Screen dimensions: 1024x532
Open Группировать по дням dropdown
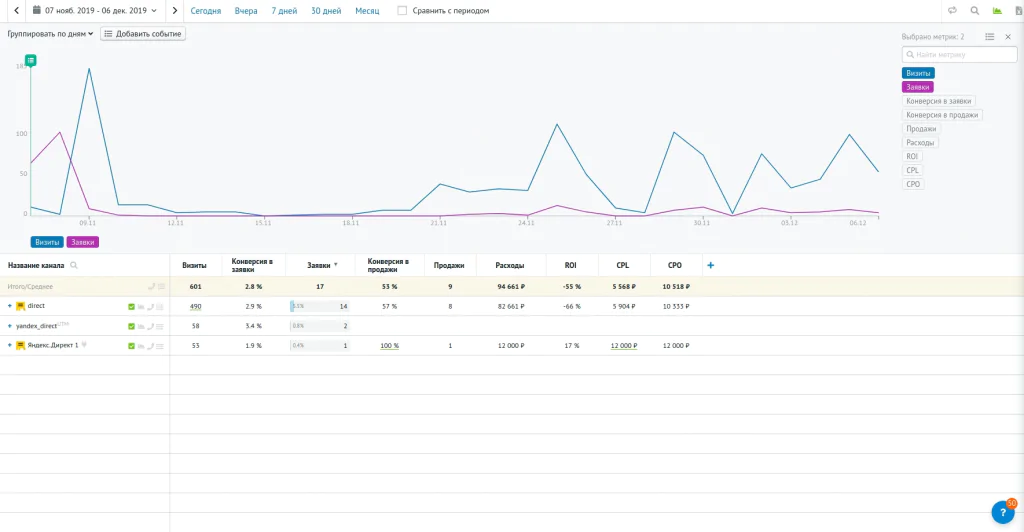[x=50, y=34]
